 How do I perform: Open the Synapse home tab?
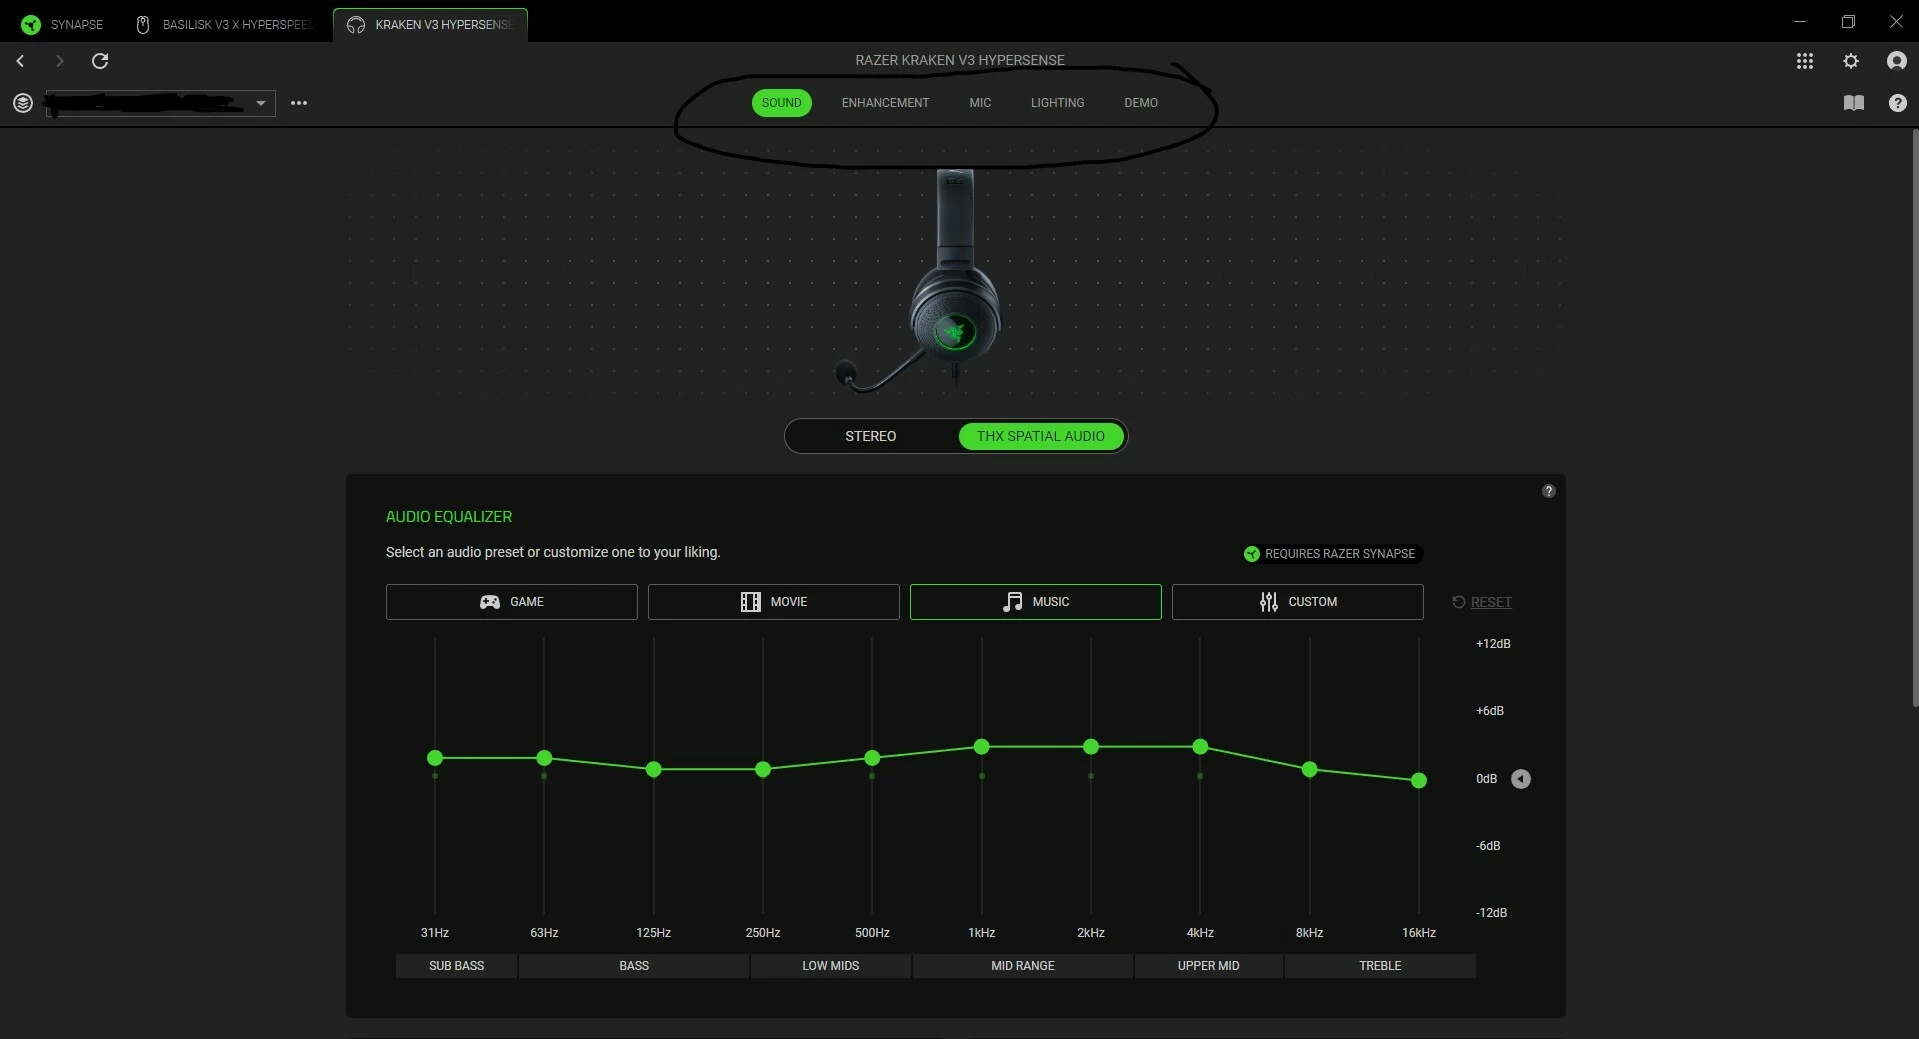coord(62,24)
